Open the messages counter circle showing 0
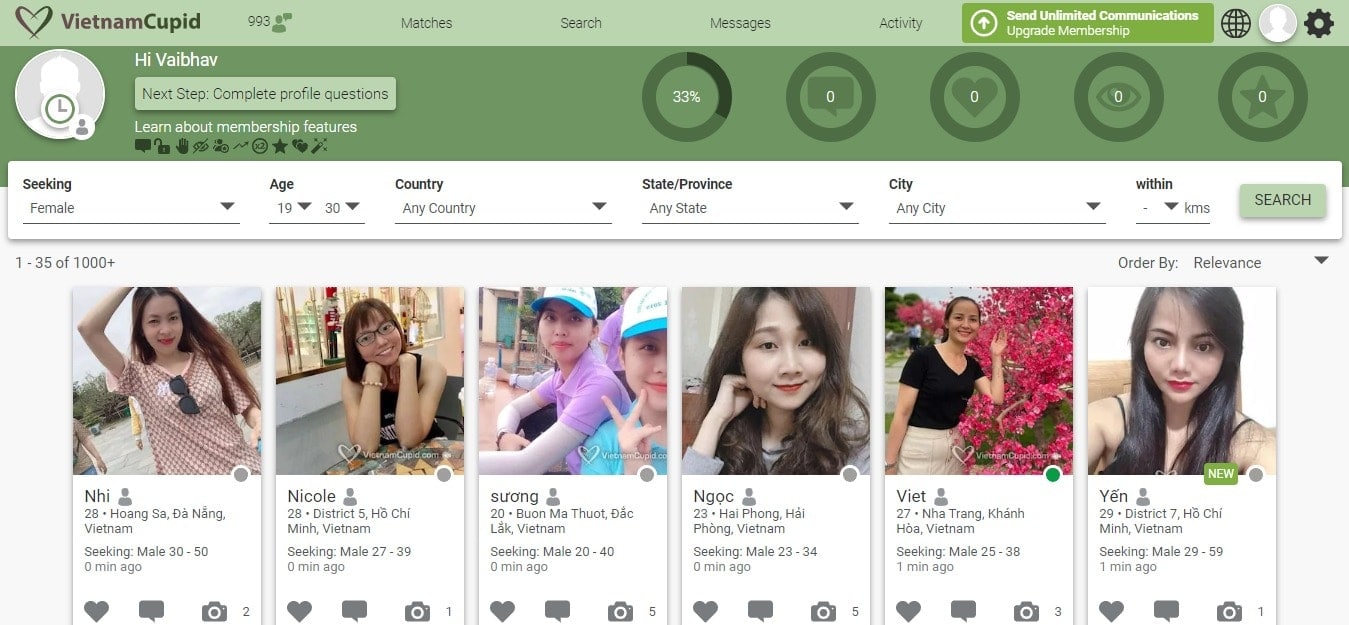The image size is (1349, 625). (x=830, y=97)
